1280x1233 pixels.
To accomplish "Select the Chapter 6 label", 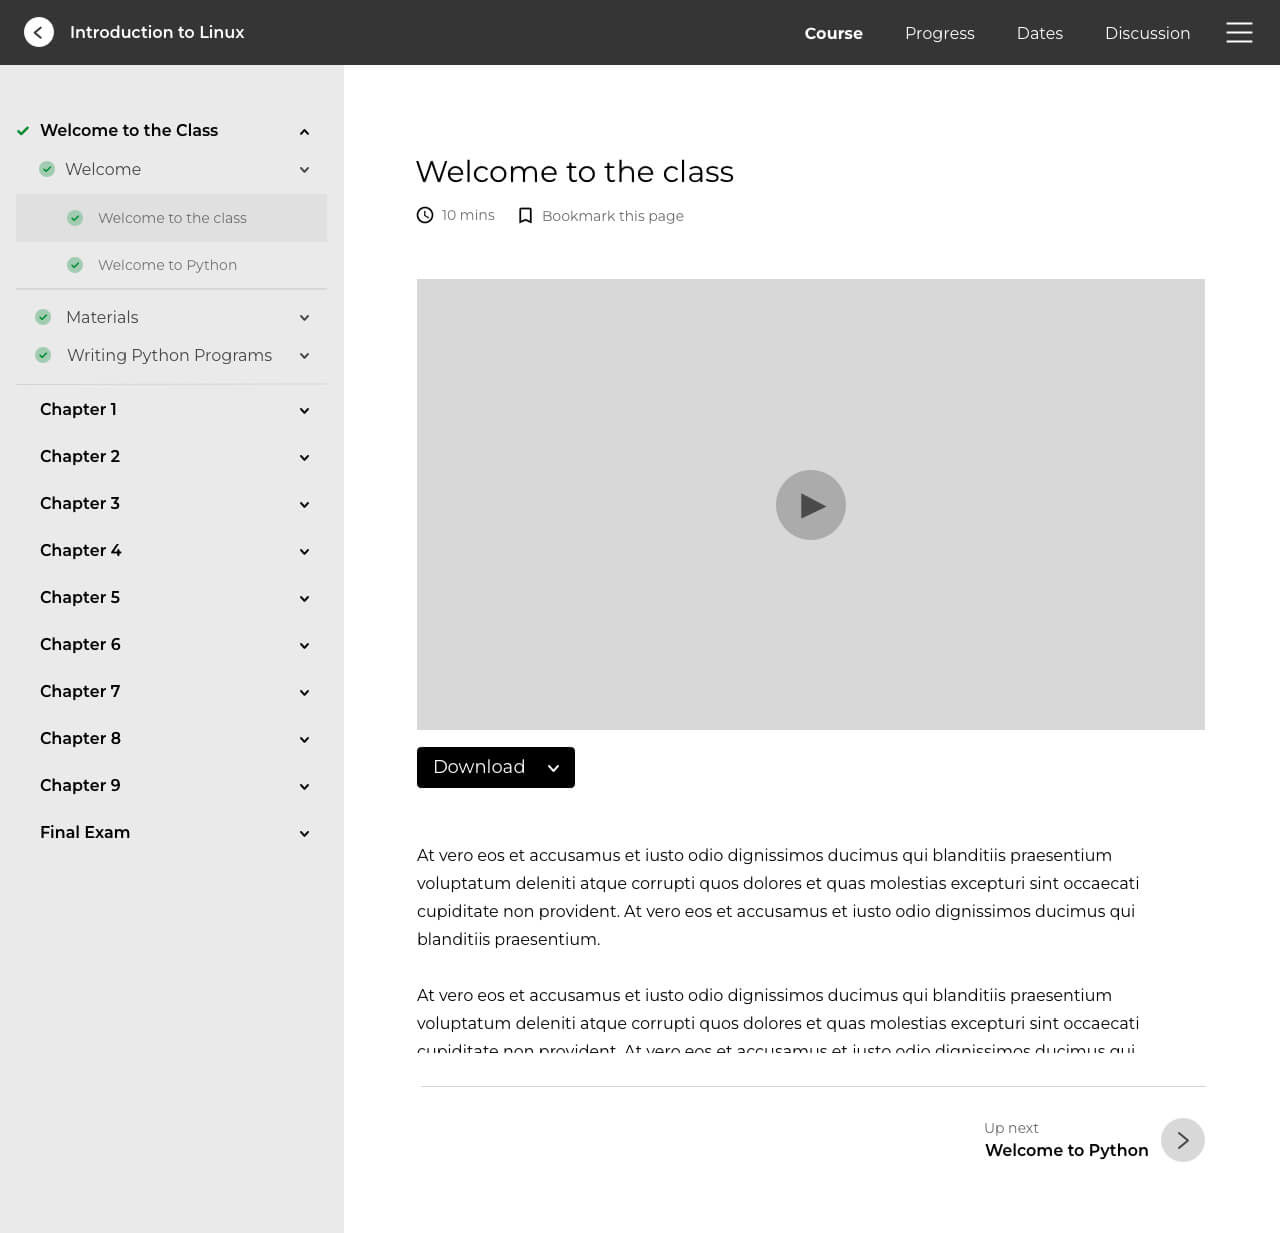I will 80,644.
